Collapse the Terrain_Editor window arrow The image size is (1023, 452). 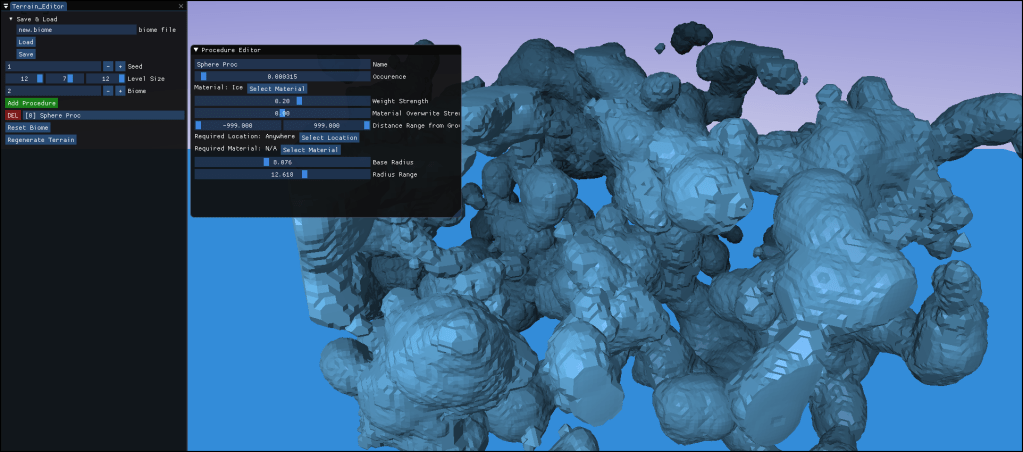coord(5,6)
